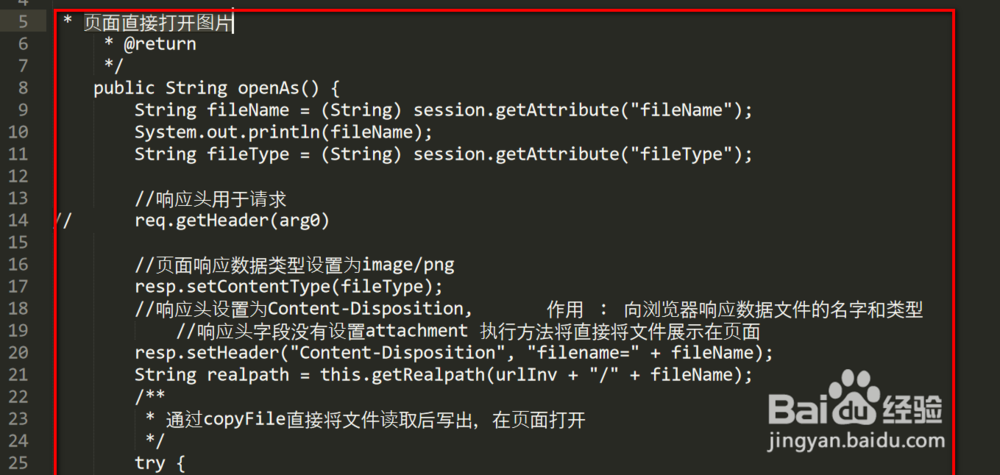The image size is (1000, 475).
Task: Click copyFile in the line 23 comment
Action: point(243,418)
